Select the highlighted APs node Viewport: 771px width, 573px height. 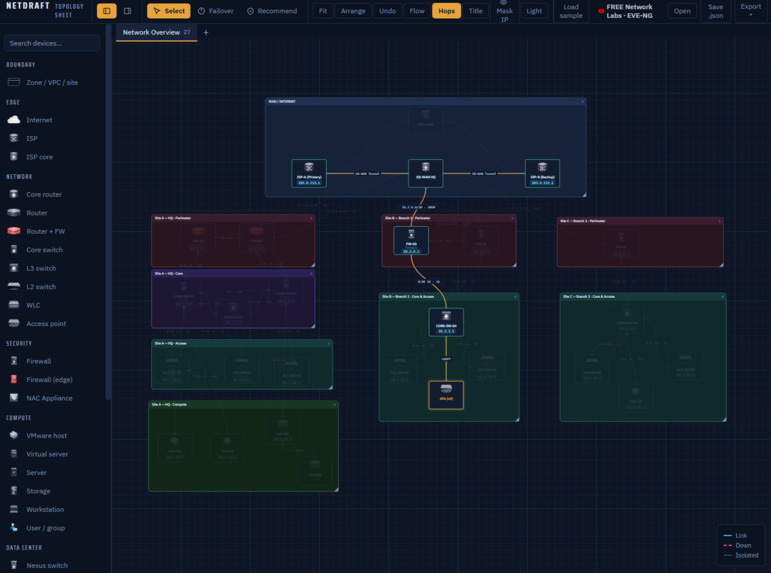point(446,395)
